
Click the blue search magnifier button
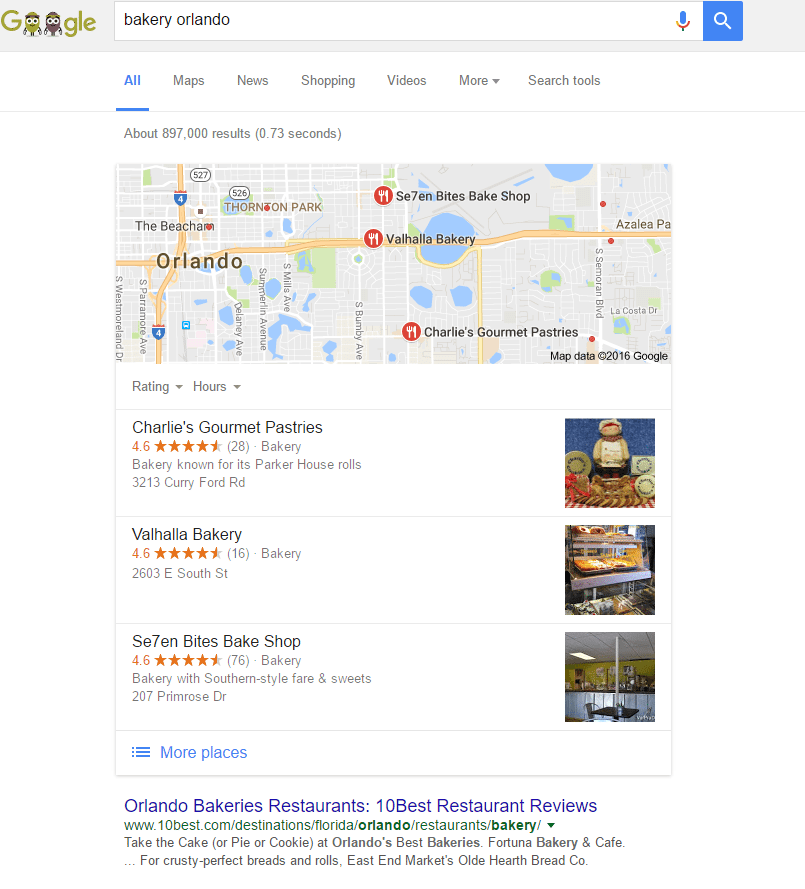coord(722,21)
